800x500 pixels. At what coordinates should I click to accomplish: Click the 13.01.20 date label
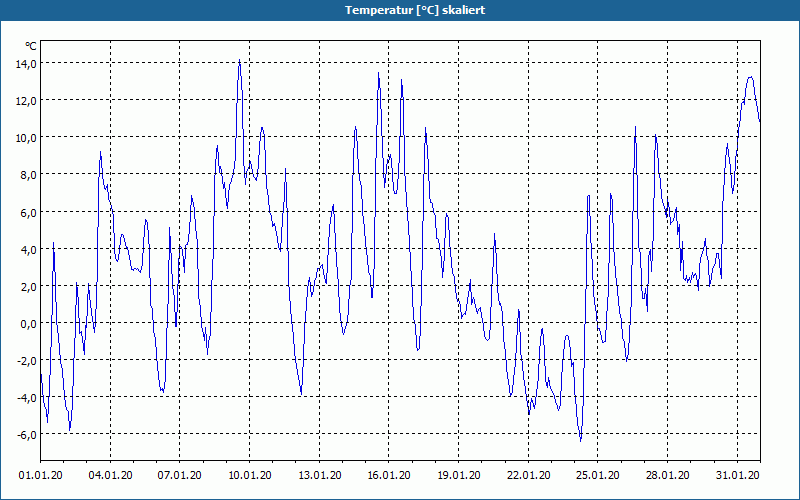(319, 475)
